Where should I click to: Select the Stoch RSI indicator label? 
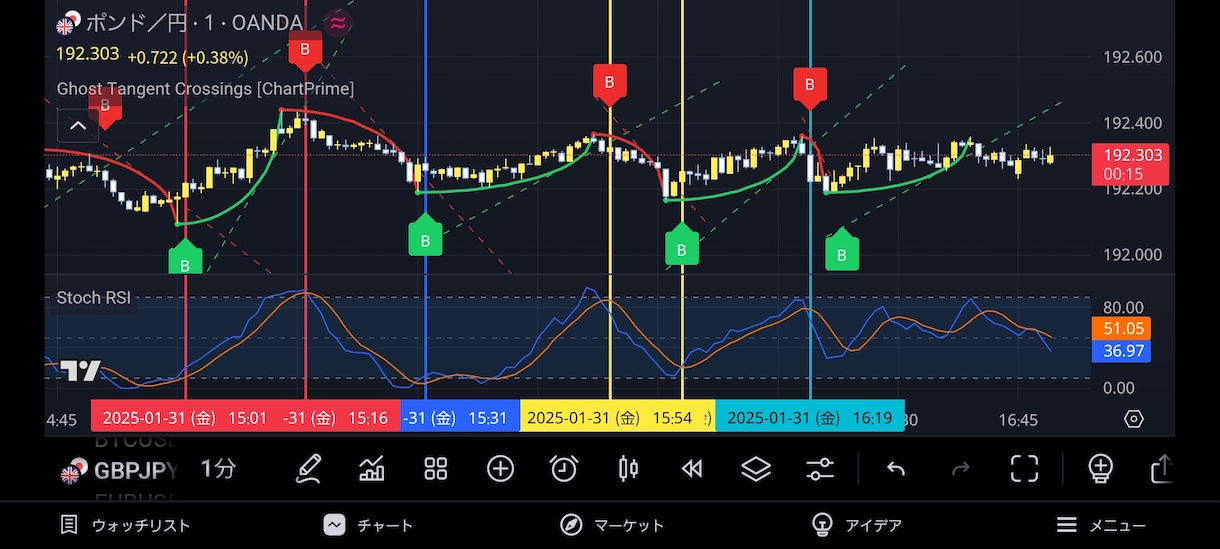93,297
